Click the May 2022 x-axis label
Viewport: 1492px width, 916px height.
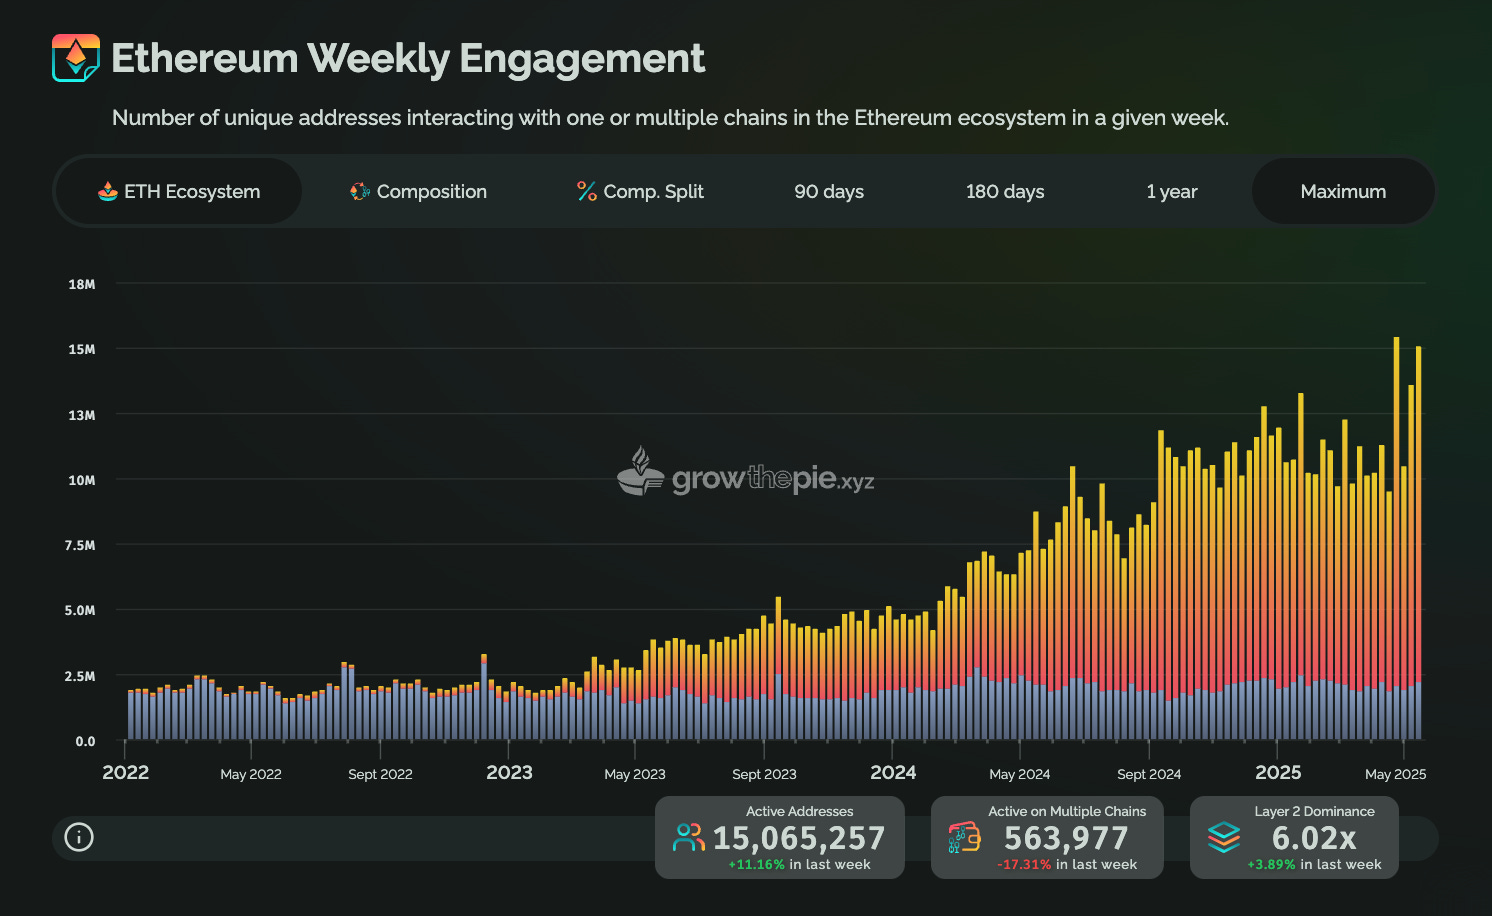click(x=251, y=774)
